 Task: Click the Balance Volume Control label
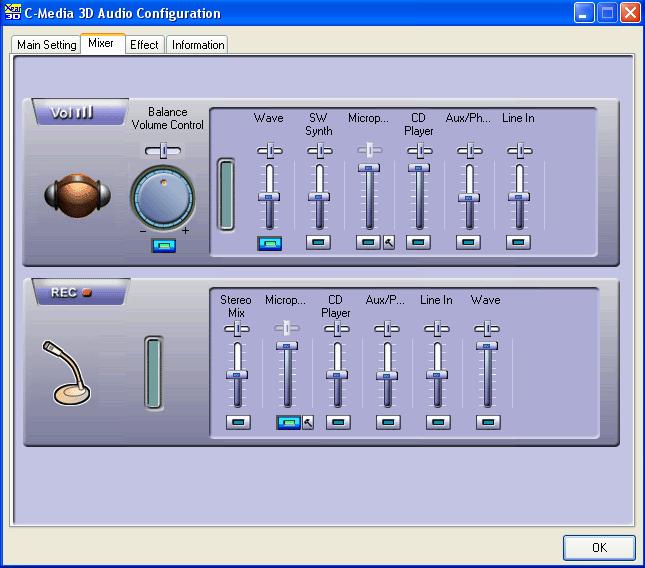[x=167, y=118]
